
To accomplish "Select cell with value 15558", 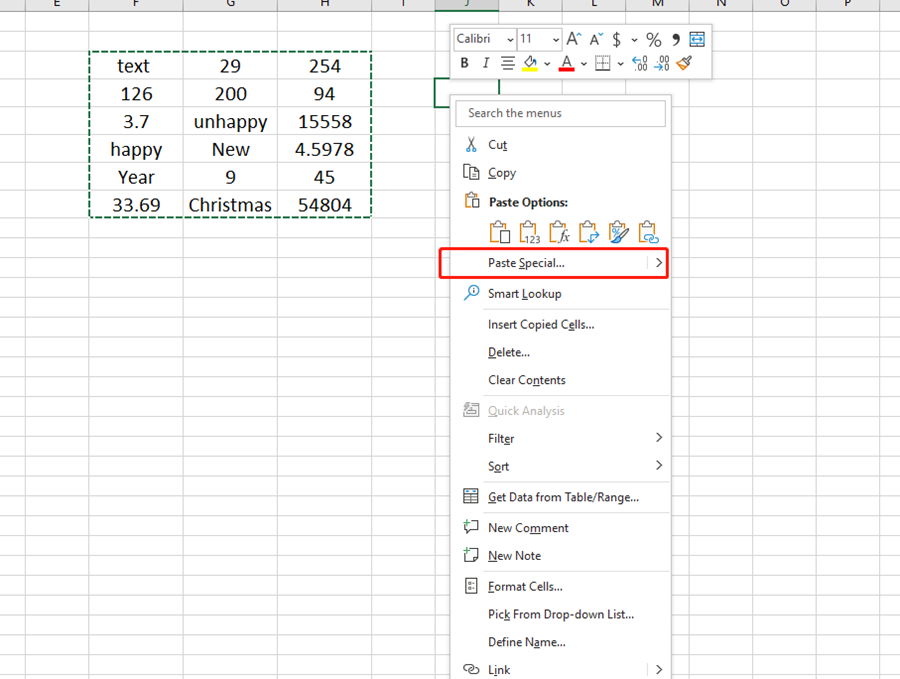I will (324, 121).
